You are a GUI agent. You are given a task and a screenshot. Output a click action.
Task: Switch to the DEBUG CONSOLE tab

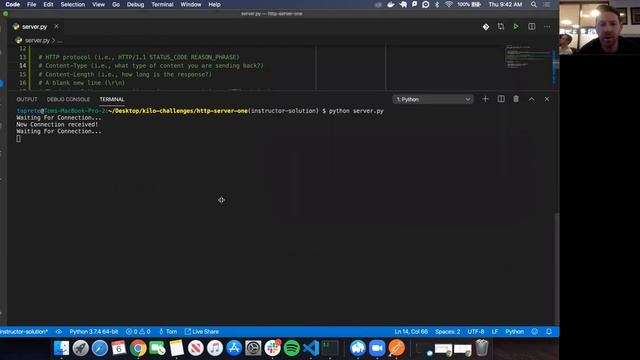68,99
